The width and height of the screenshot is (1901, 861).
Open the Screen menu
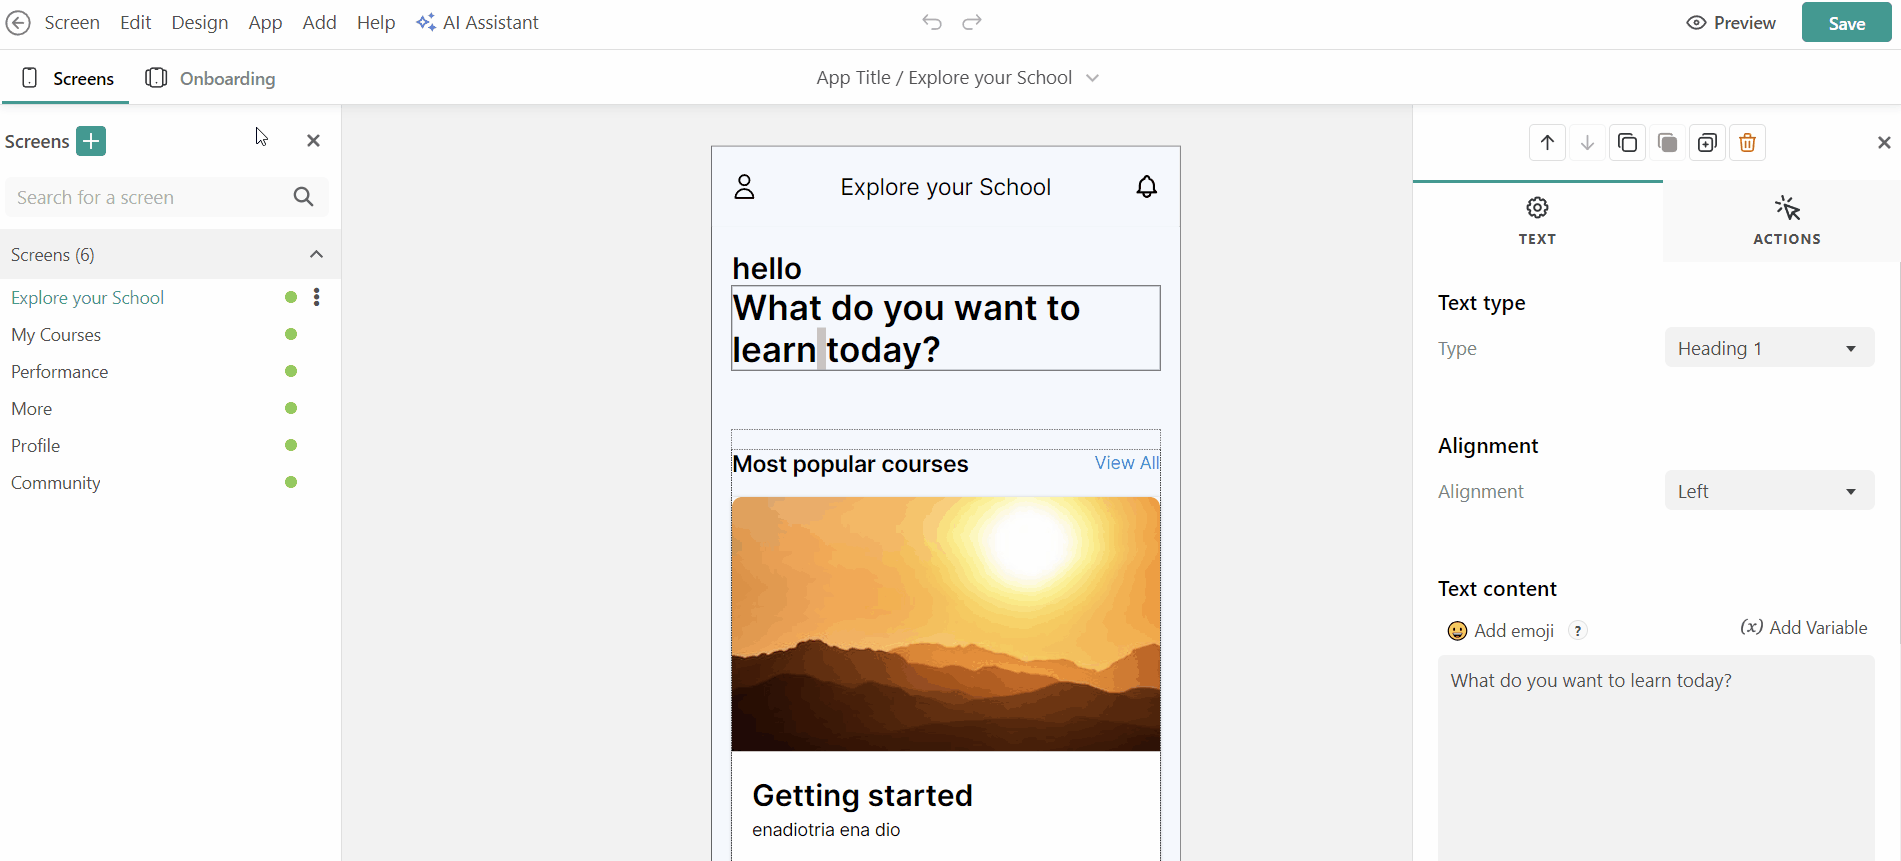click(72, 23)
